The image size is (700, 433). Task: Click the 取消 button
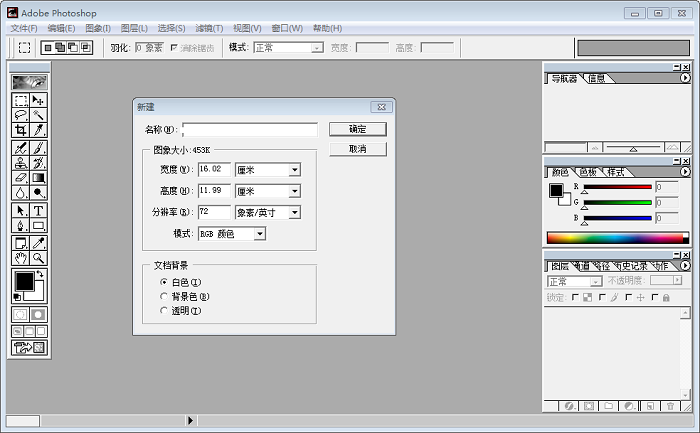pyautogui.click(x=357, y=149)
